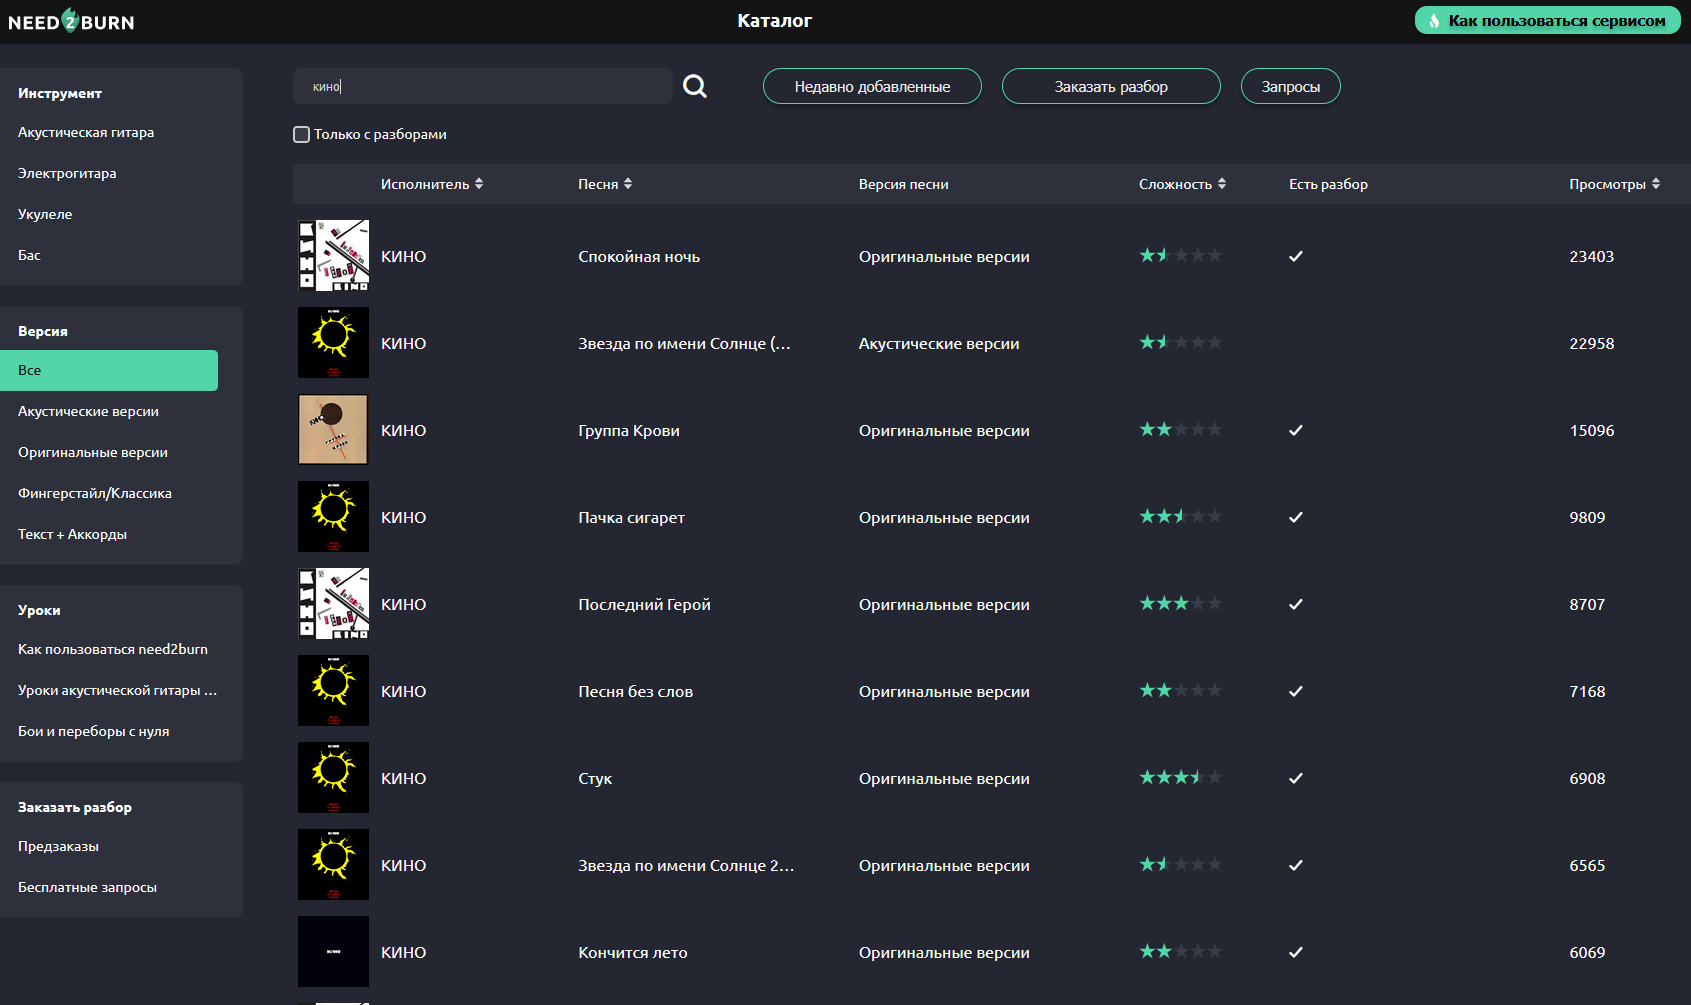Open Бесплатные запросы page

click(x=87, y=887)
